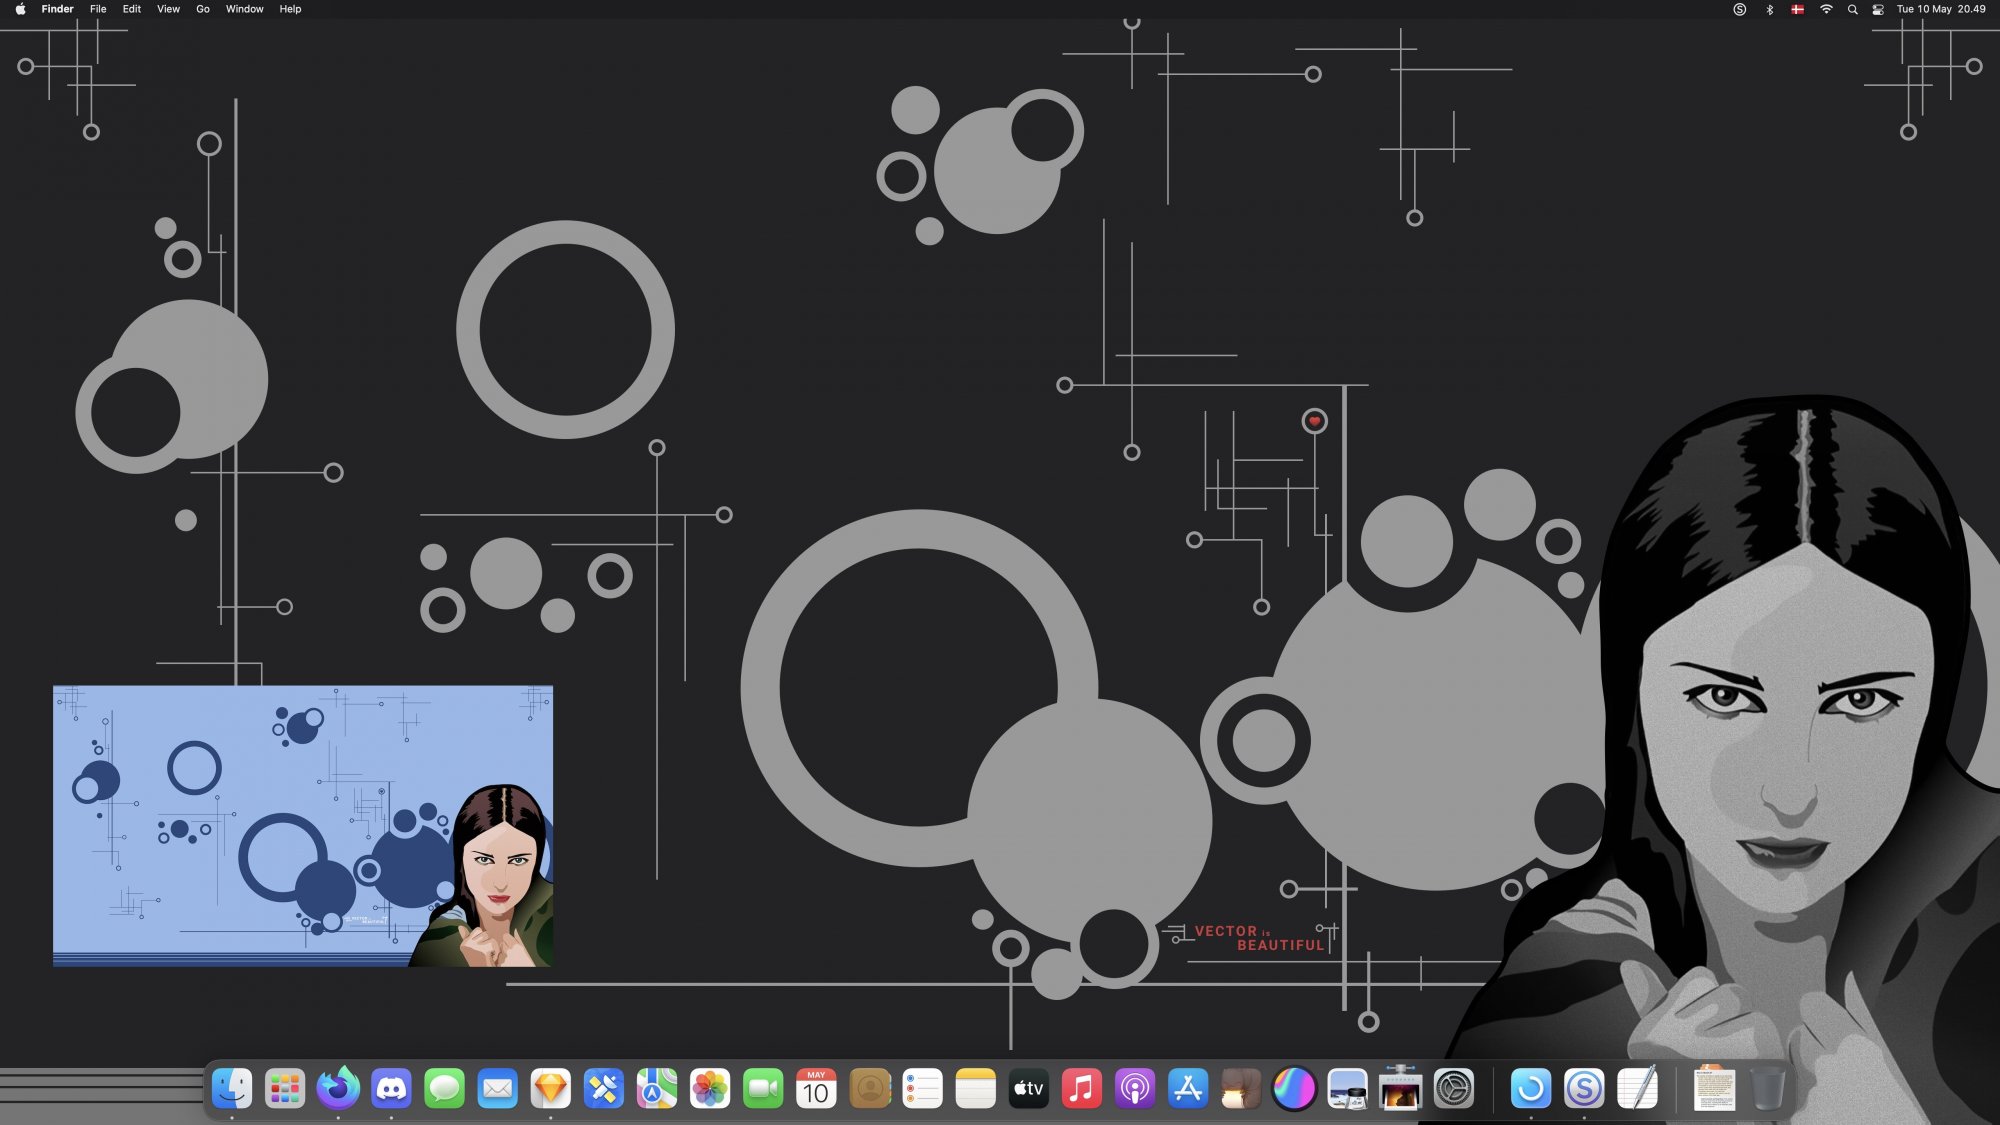Click the blue wallpaper image thumbnail
This screenshot has width=2000, height=1125.
[302, 825]
